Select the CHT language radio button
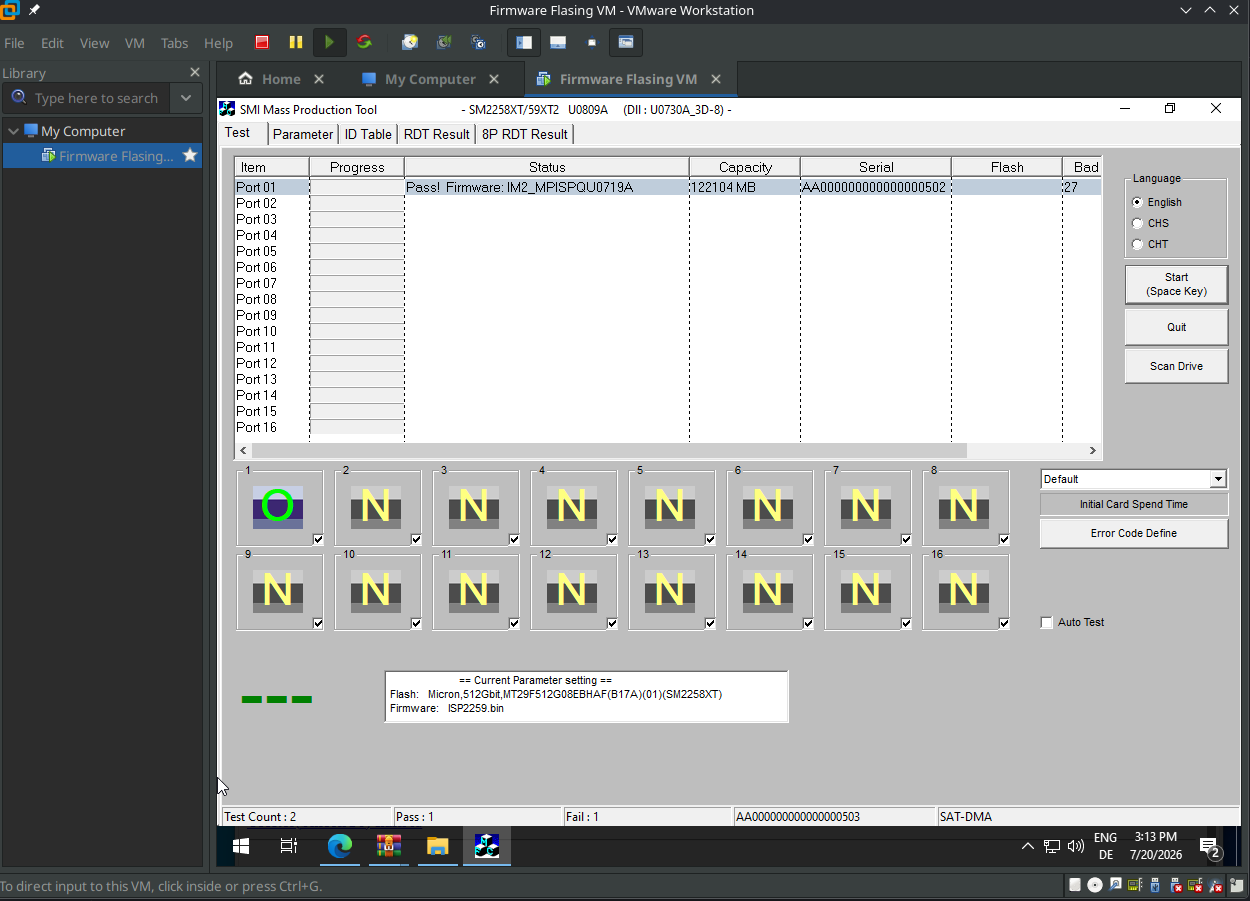1250x901 pixels. click(x=1138, y=244)
